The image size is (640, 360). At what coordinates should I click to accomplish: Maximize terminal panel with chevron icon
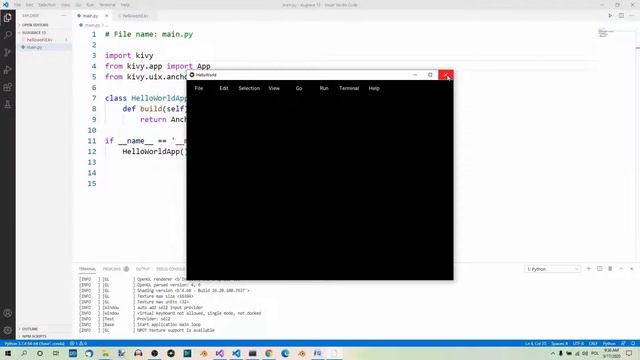tap(621, 269)
